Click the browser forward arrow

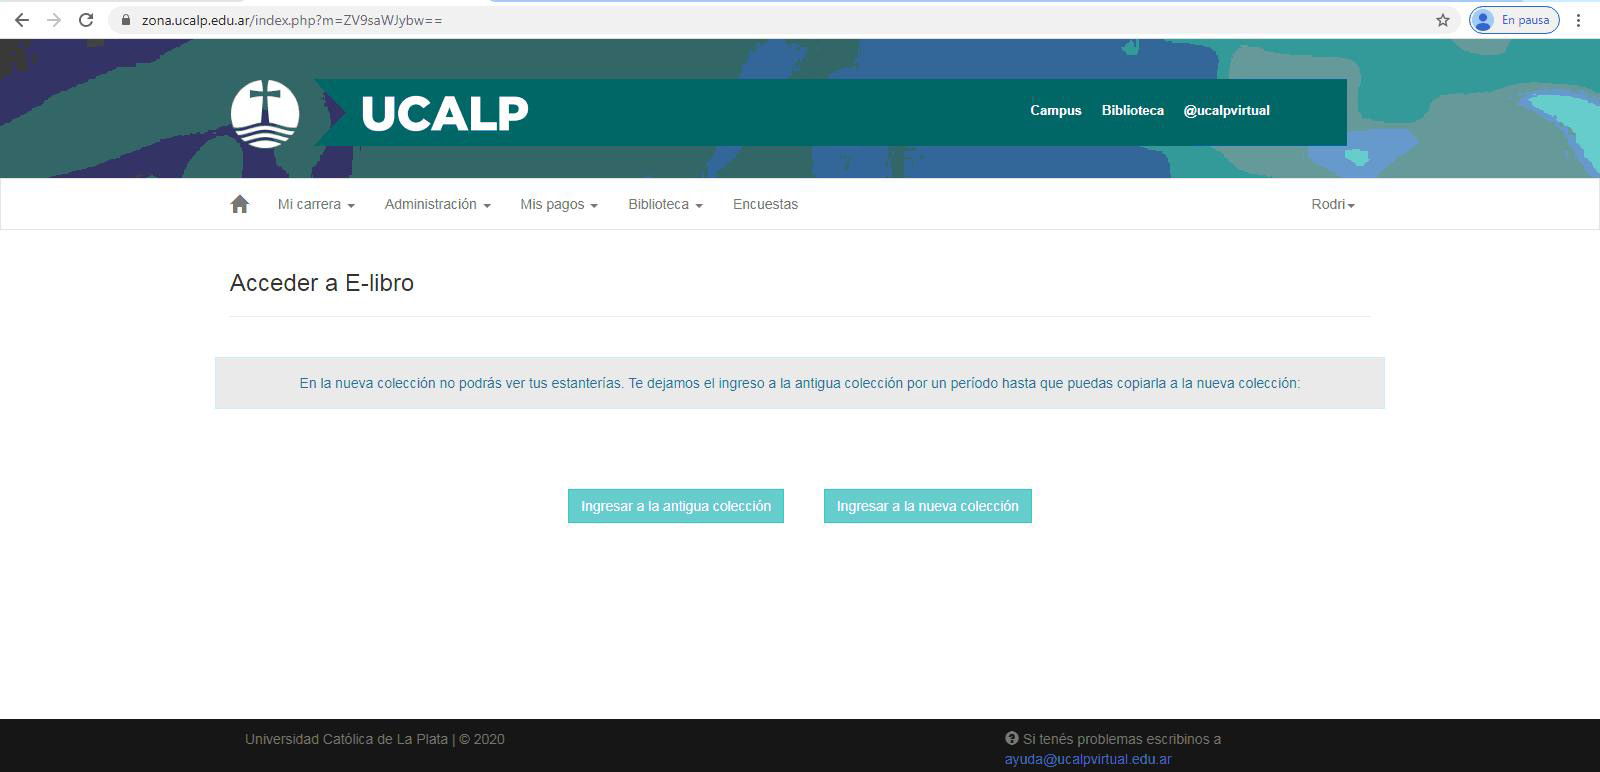[x=54, y=20]
